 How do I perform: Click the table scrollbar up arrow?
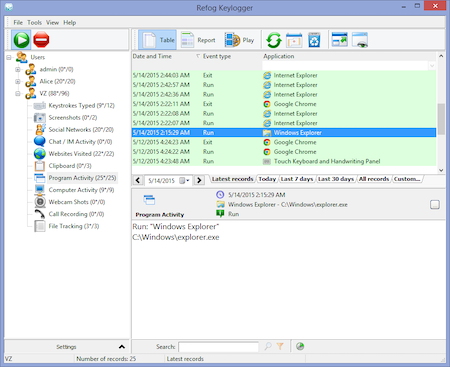tap(441, 56)
